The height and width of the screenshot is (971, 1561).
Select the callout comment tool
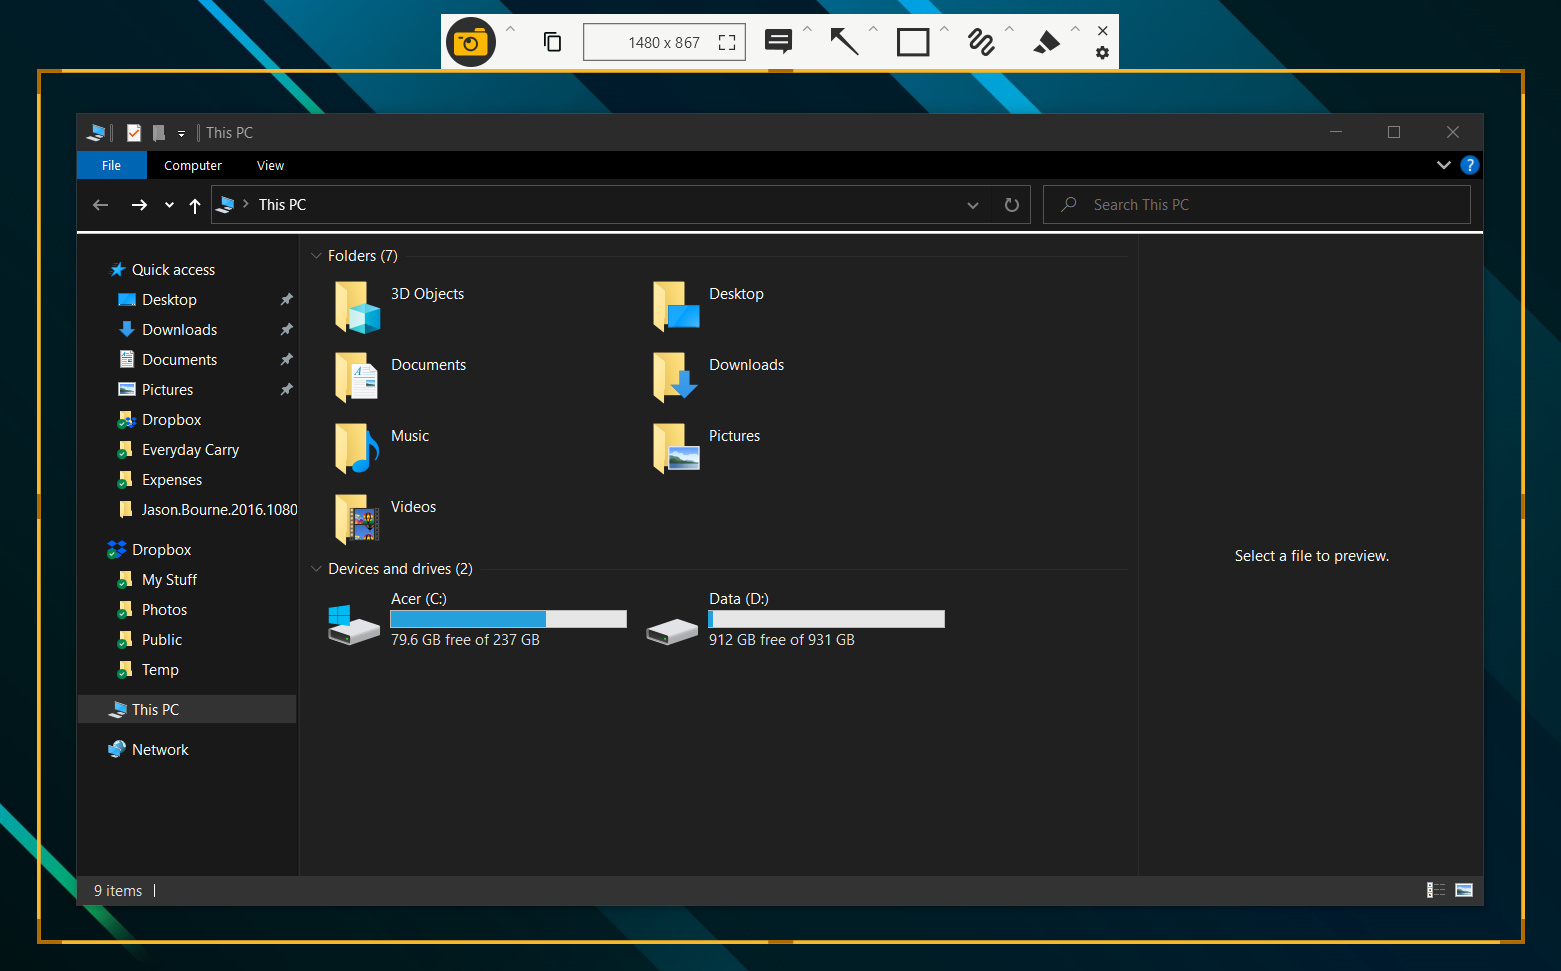pos(778,41)
